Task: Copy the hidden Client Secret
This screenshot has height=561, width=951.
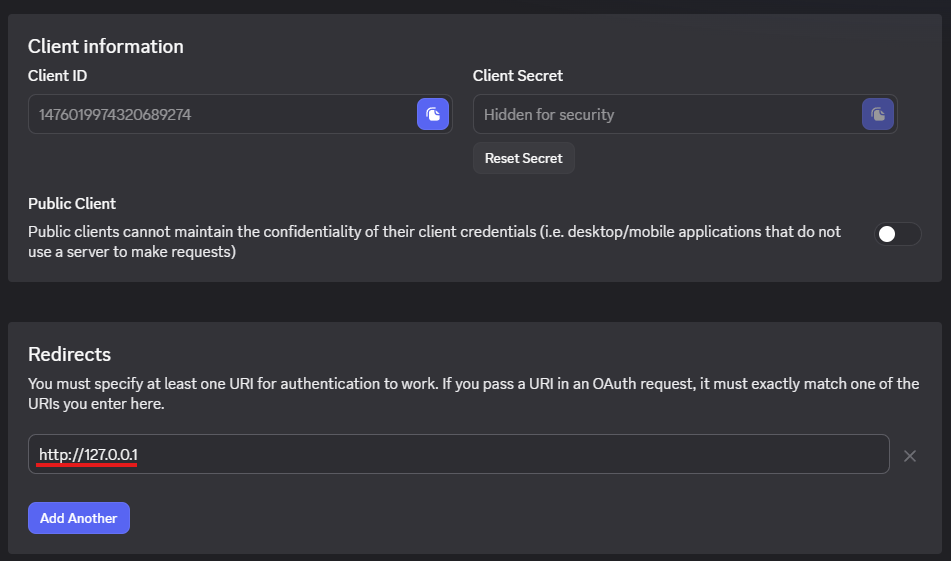Action: 878,114
